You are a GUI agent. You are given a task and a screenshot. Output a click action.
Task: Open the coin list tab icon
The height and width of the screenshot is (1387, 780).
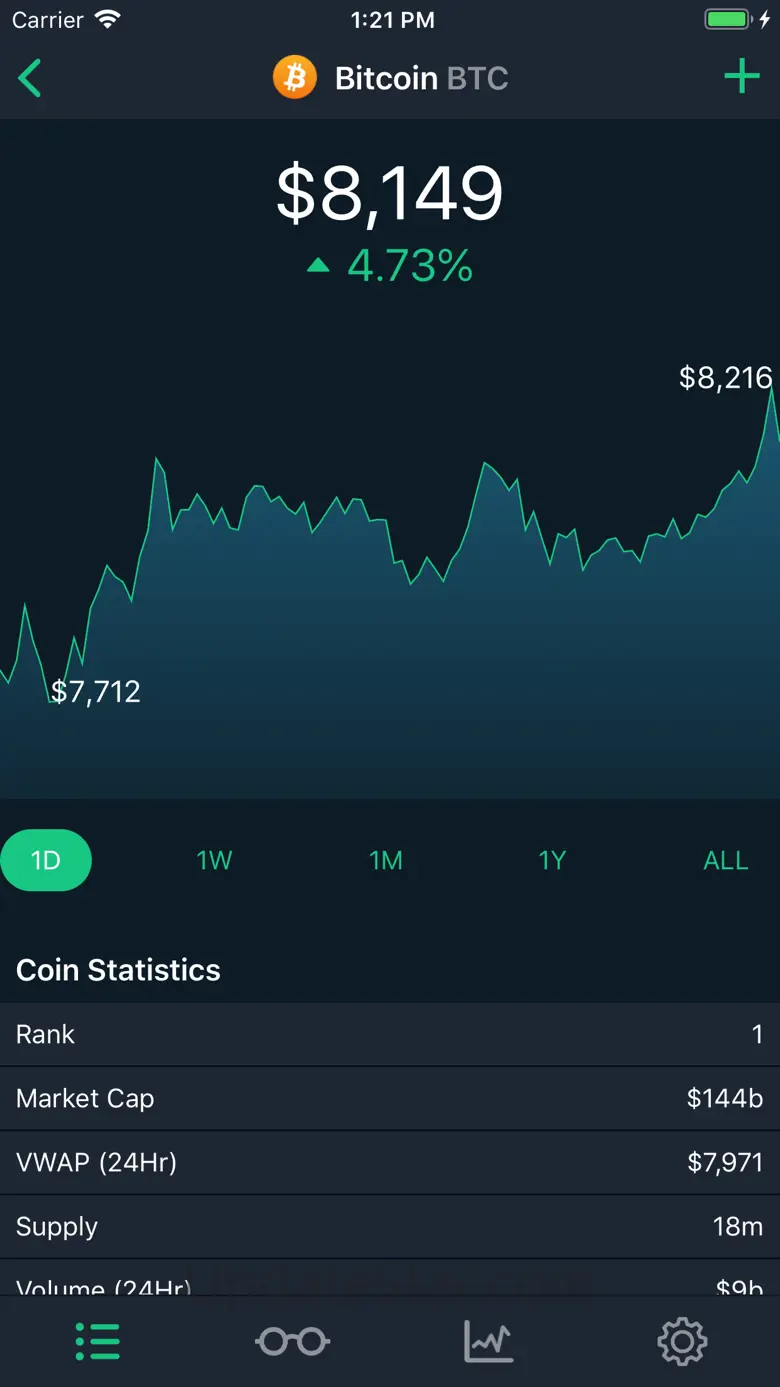(x=98, y=1341)
